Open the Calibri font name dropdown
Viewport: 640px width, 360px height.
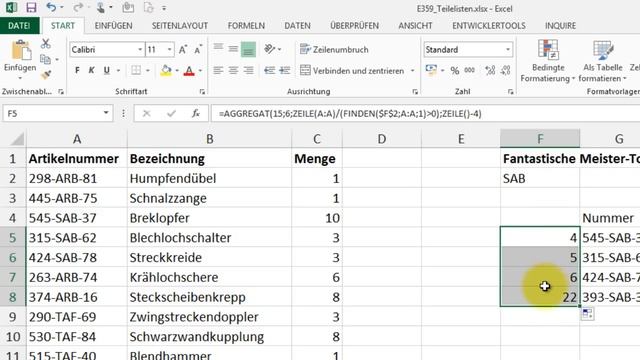click(140, 50)
